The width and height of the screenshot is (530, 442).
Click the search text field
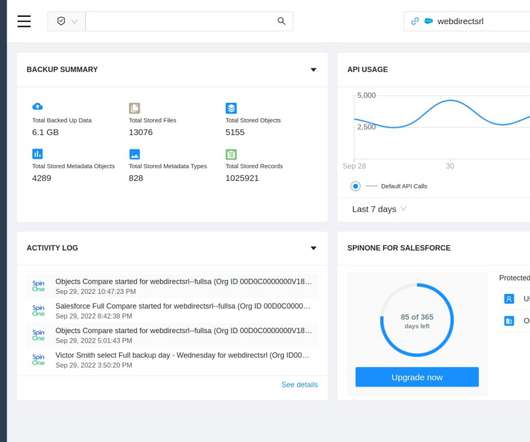coord(181,21)
